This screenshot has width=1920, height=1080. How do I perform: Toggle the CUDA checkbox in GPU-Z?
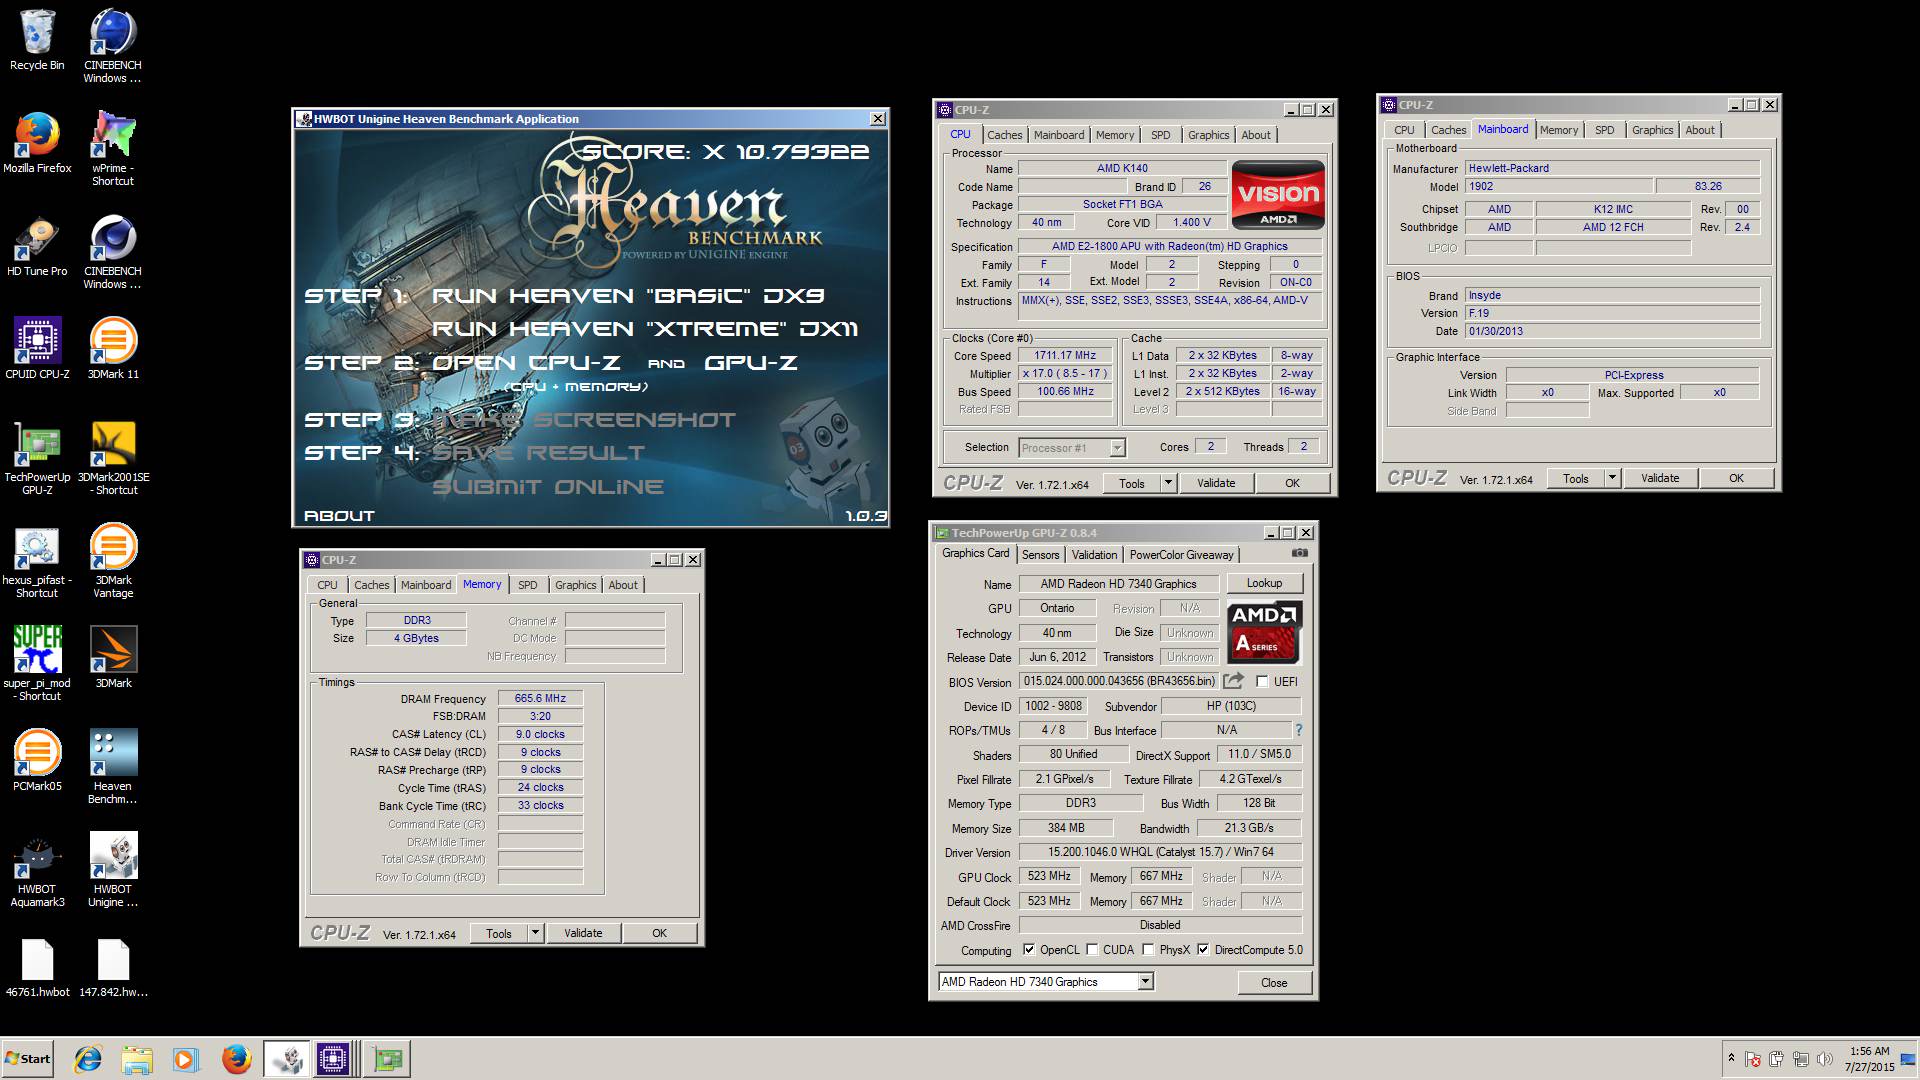coord(1092,950)
